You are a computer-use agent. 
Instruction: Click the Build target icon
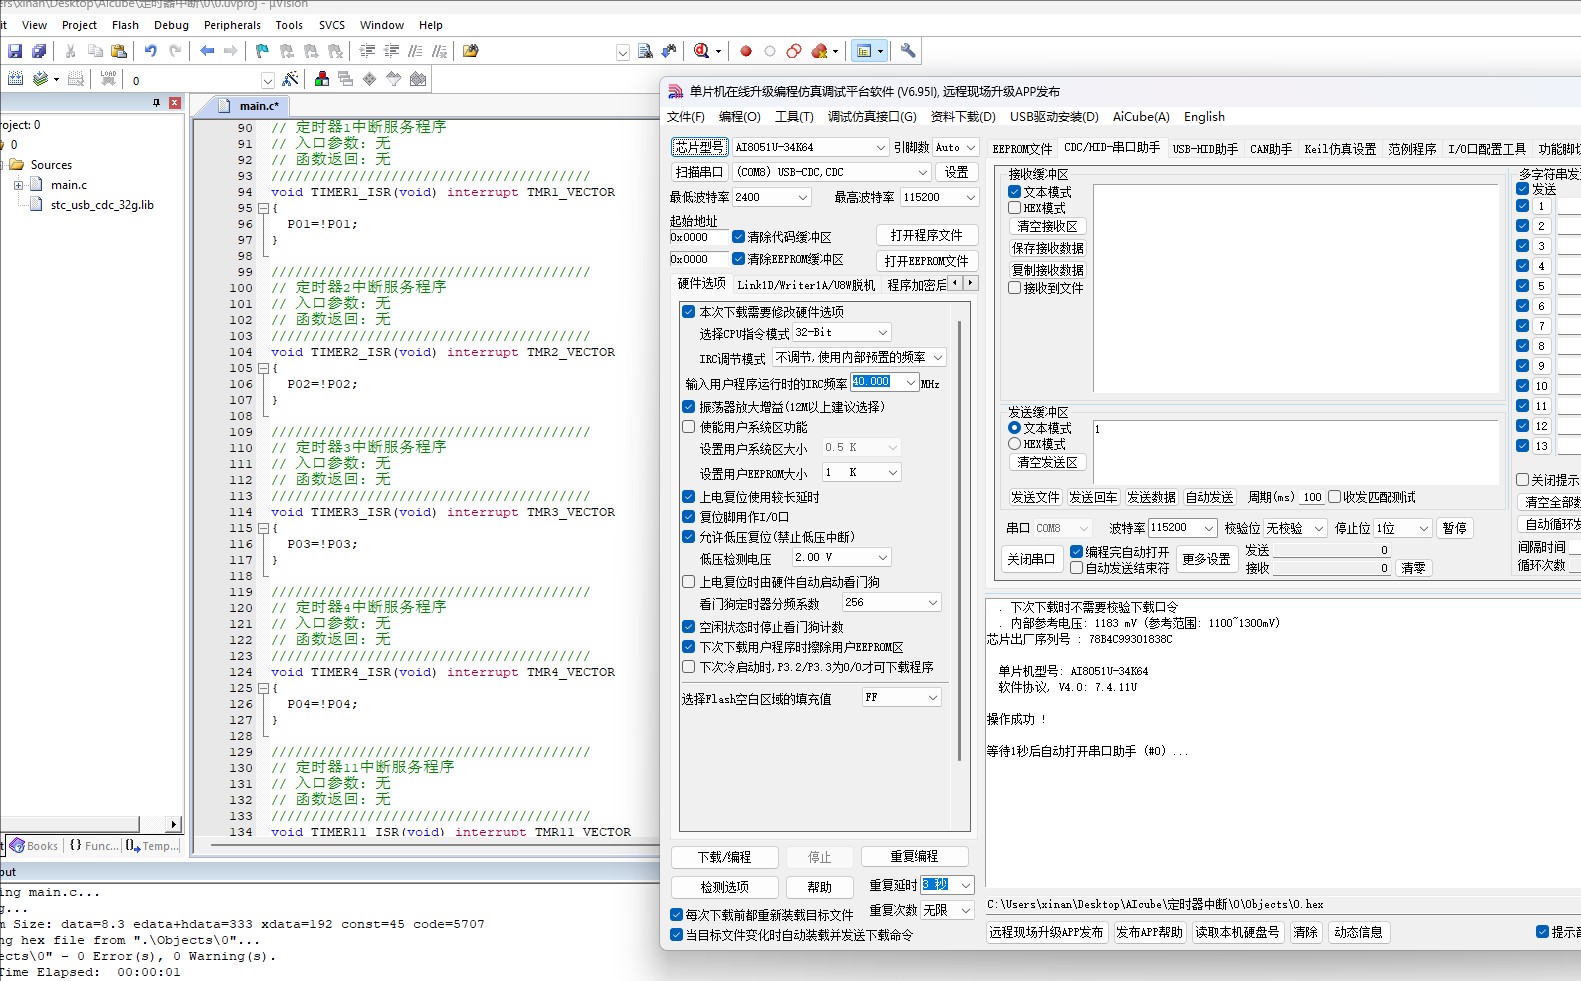pyautogui.click(x=40, y=79)
